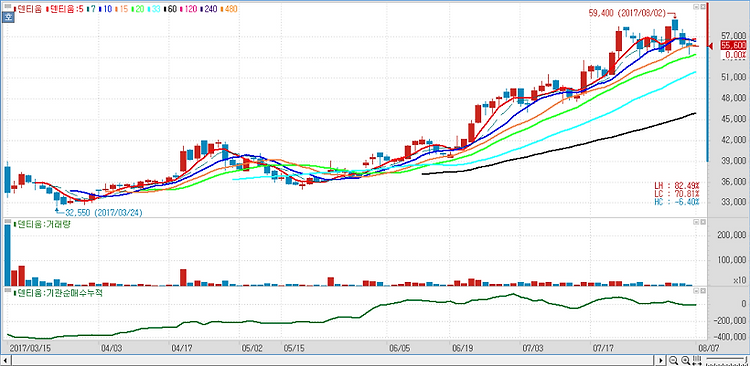Click red current-price arrow marker
This screenshot has width=750, height=366.
pyautogui.click(x=711, y=45)
